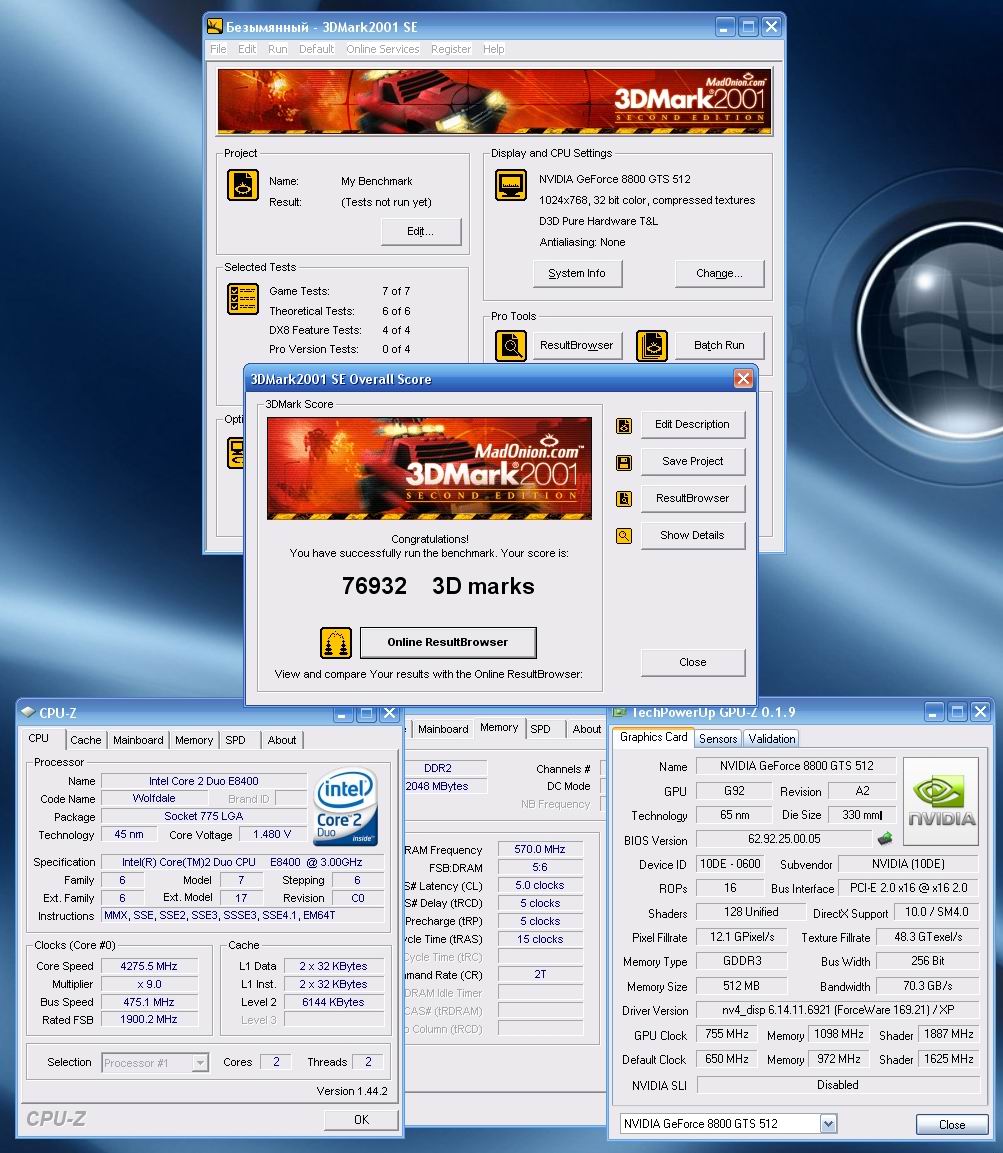The width and height of the screenshot is (1003, 1153).
Task: Click the CPU-Z title bar app icon
Action: coord(28,713)
